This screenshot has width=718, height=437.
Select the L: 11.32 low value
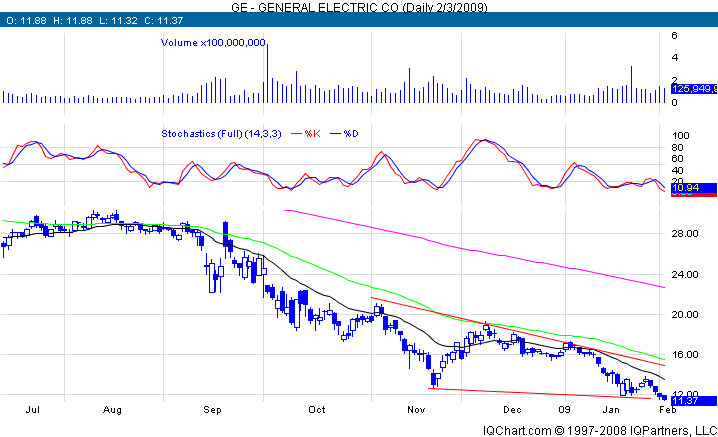pyautogui.click(x=118, y=21)
